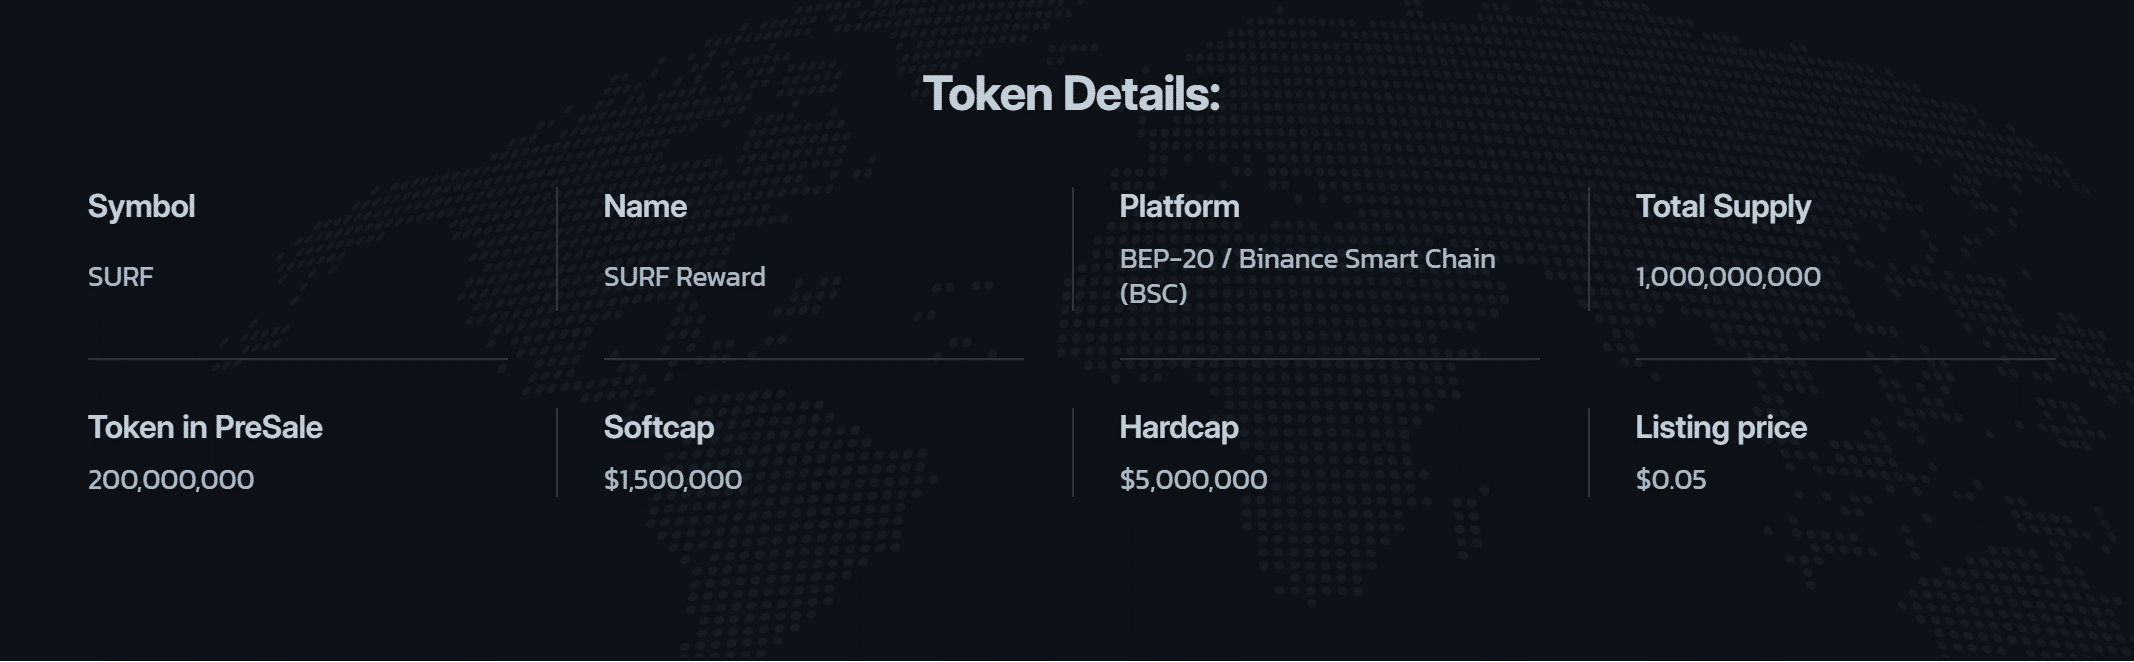Click the 200,000,000 presale amount
The width and height of the screenshot is (2134, 662).
(171, 480)
